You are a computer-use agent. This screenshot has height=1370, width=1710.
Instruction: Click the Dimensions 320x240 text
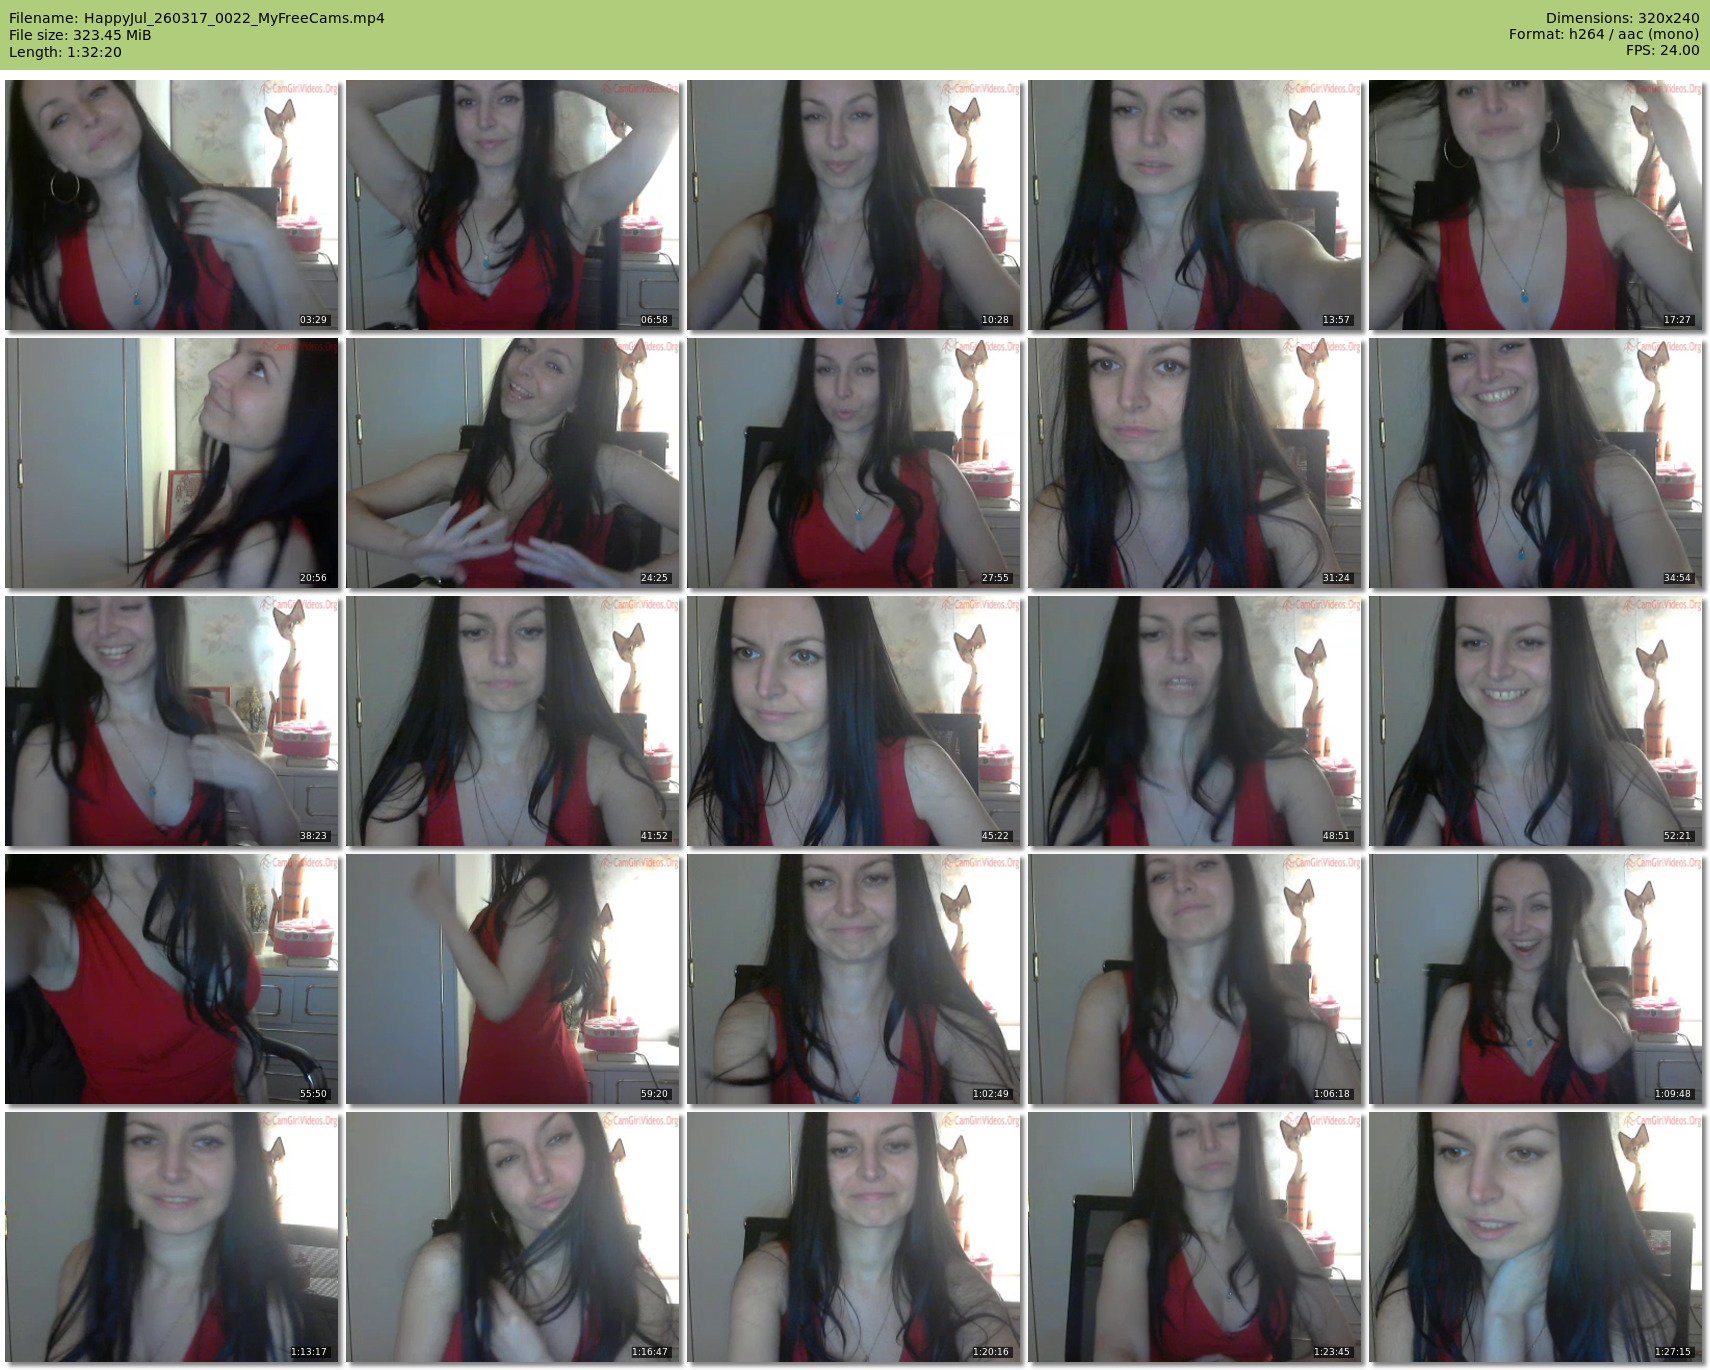[x=1622, y=18]
